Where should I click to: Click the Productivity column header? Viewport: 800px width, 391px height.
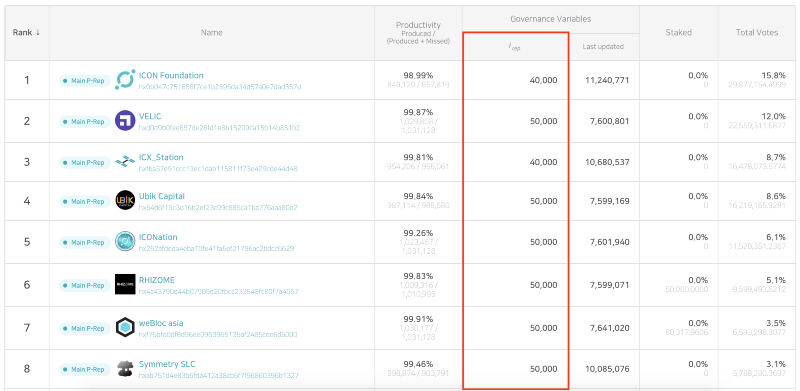pyautogui.click(x=418, y=33)
